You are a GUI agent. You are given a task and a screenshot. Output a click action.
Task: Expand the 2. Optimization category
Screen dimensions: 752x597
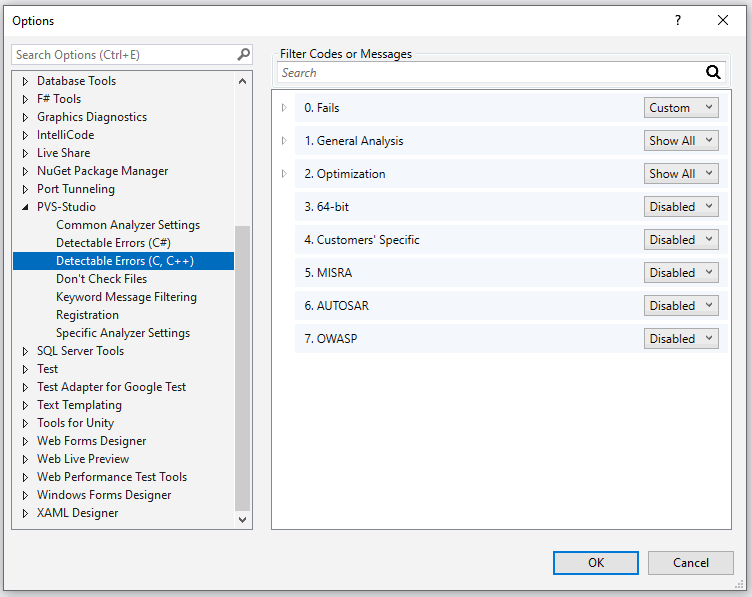pyautogui.click(x=284, y=174)
